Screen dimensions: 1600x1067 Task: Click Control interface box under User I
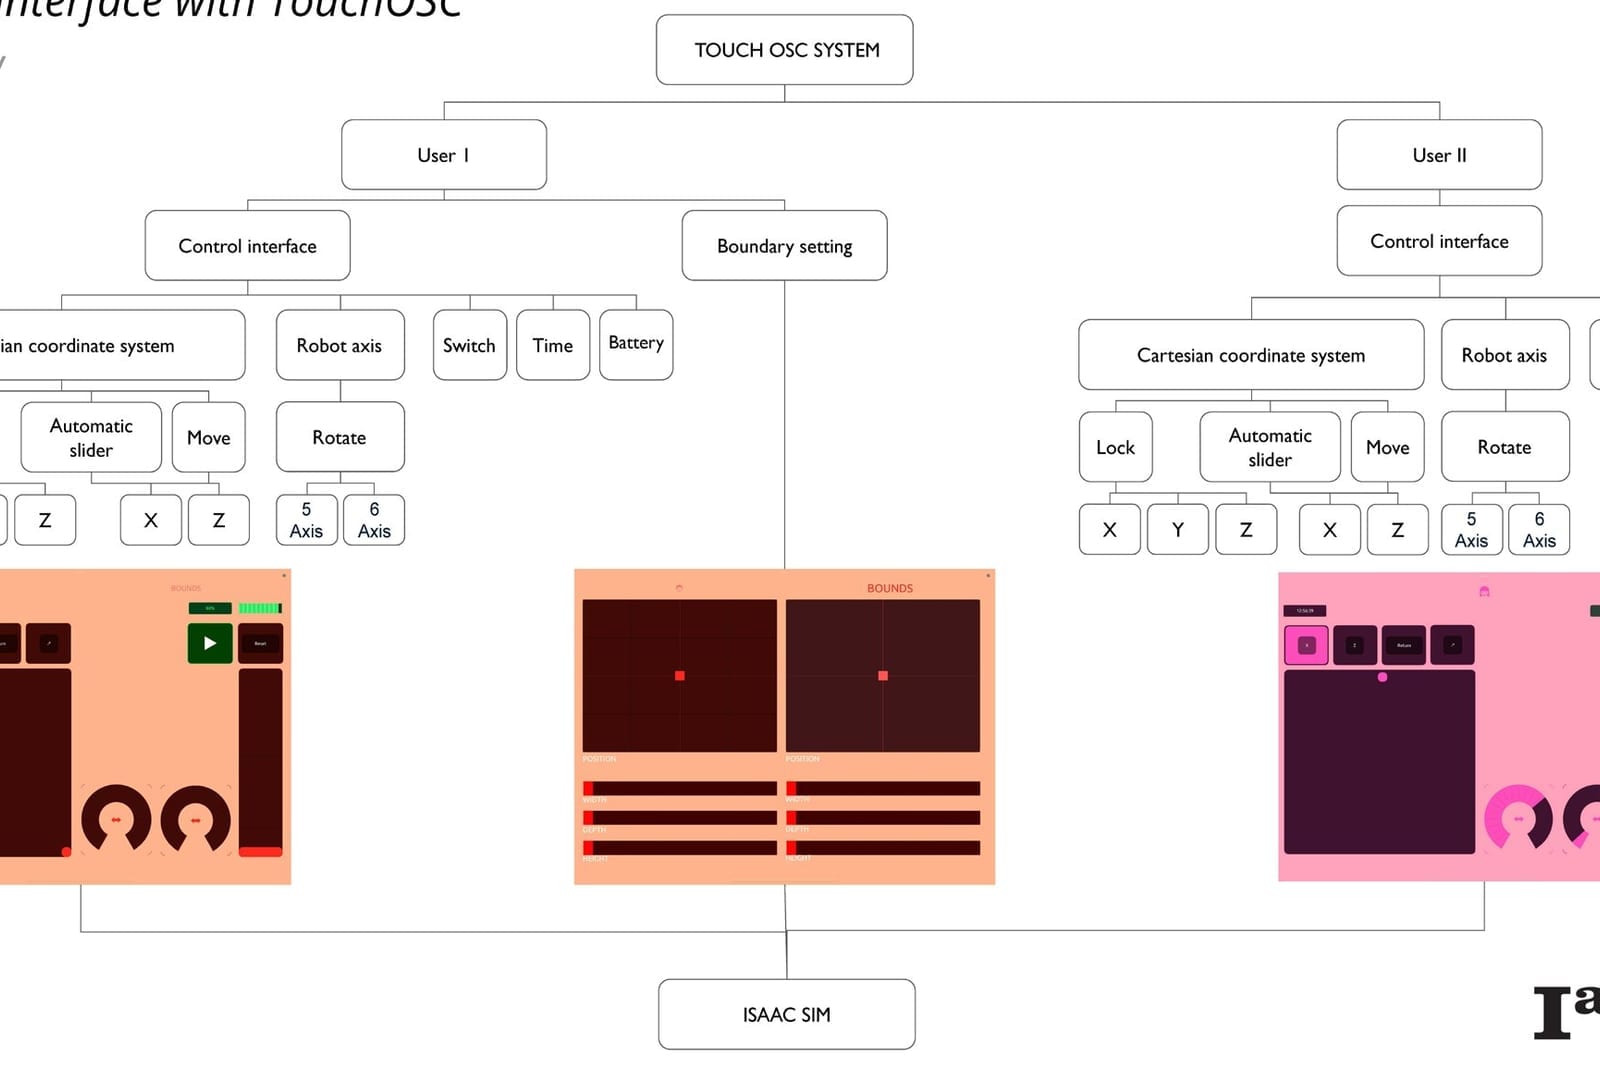click(x=248, y=245)
